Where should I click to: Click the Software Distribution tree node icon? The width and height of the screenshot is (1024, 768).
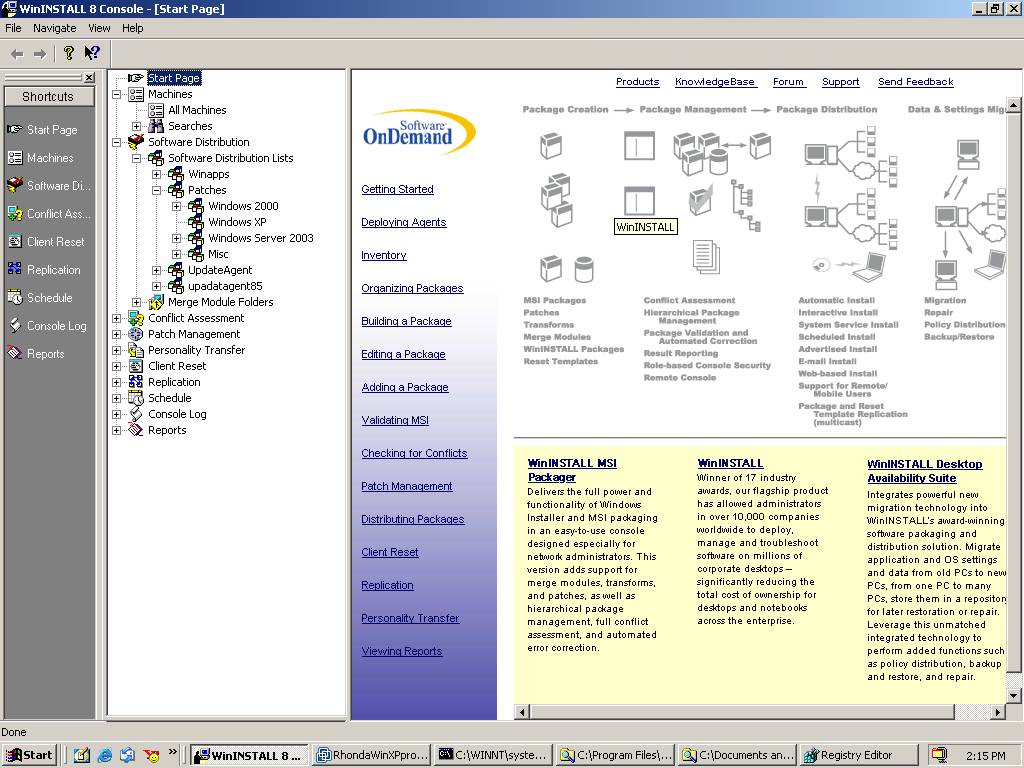pyautogui.click(x=136, y=142)
